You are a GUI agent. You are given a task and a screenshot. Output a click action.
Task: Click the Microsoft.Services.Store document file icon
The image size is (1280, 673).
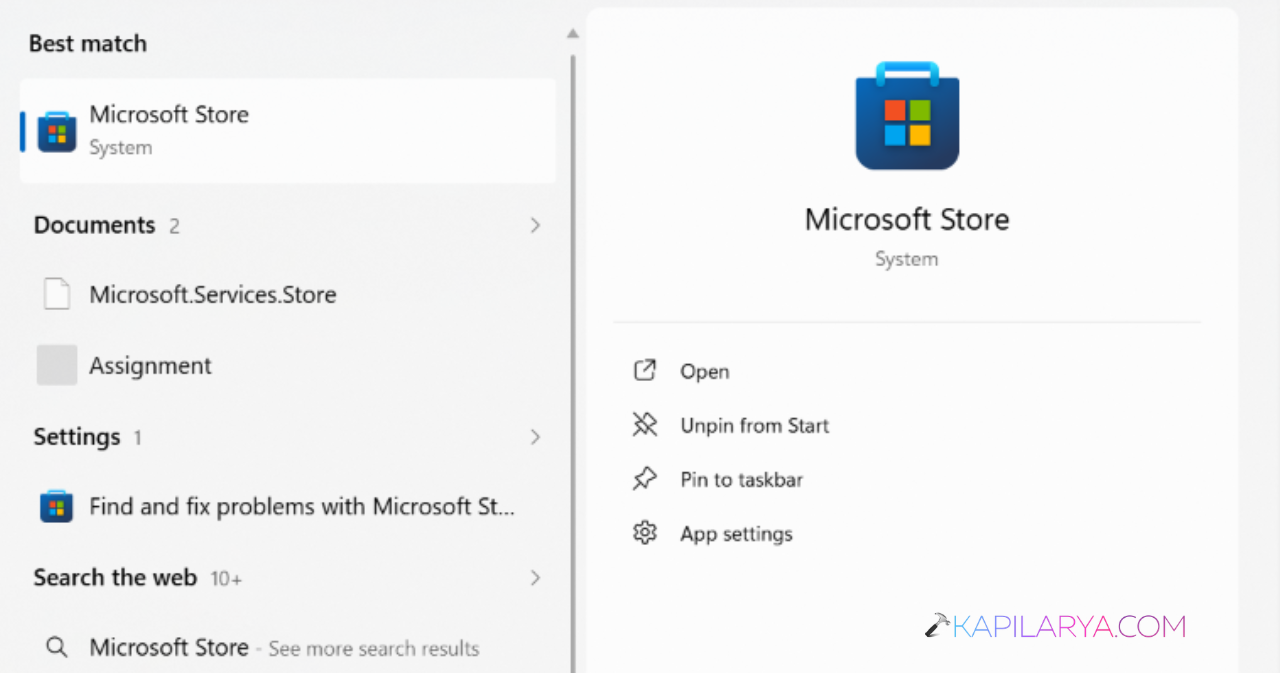pos(57,294)
